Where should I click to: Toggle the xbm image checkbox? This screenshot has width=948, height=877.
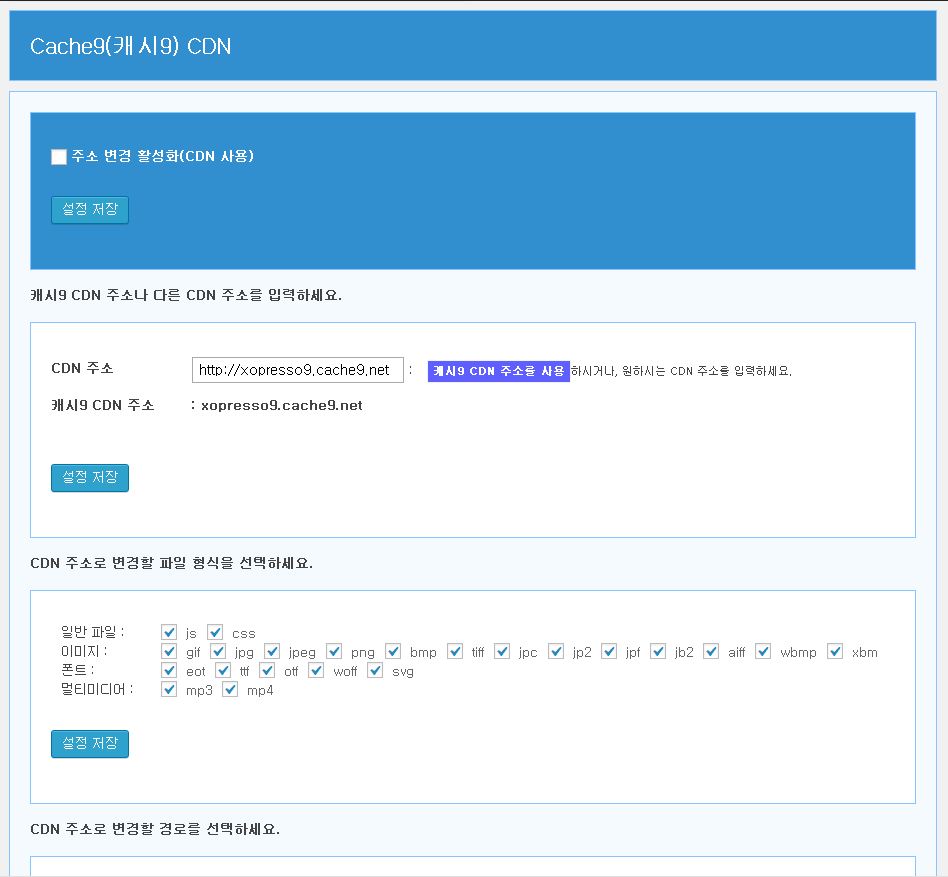(835, 652)
